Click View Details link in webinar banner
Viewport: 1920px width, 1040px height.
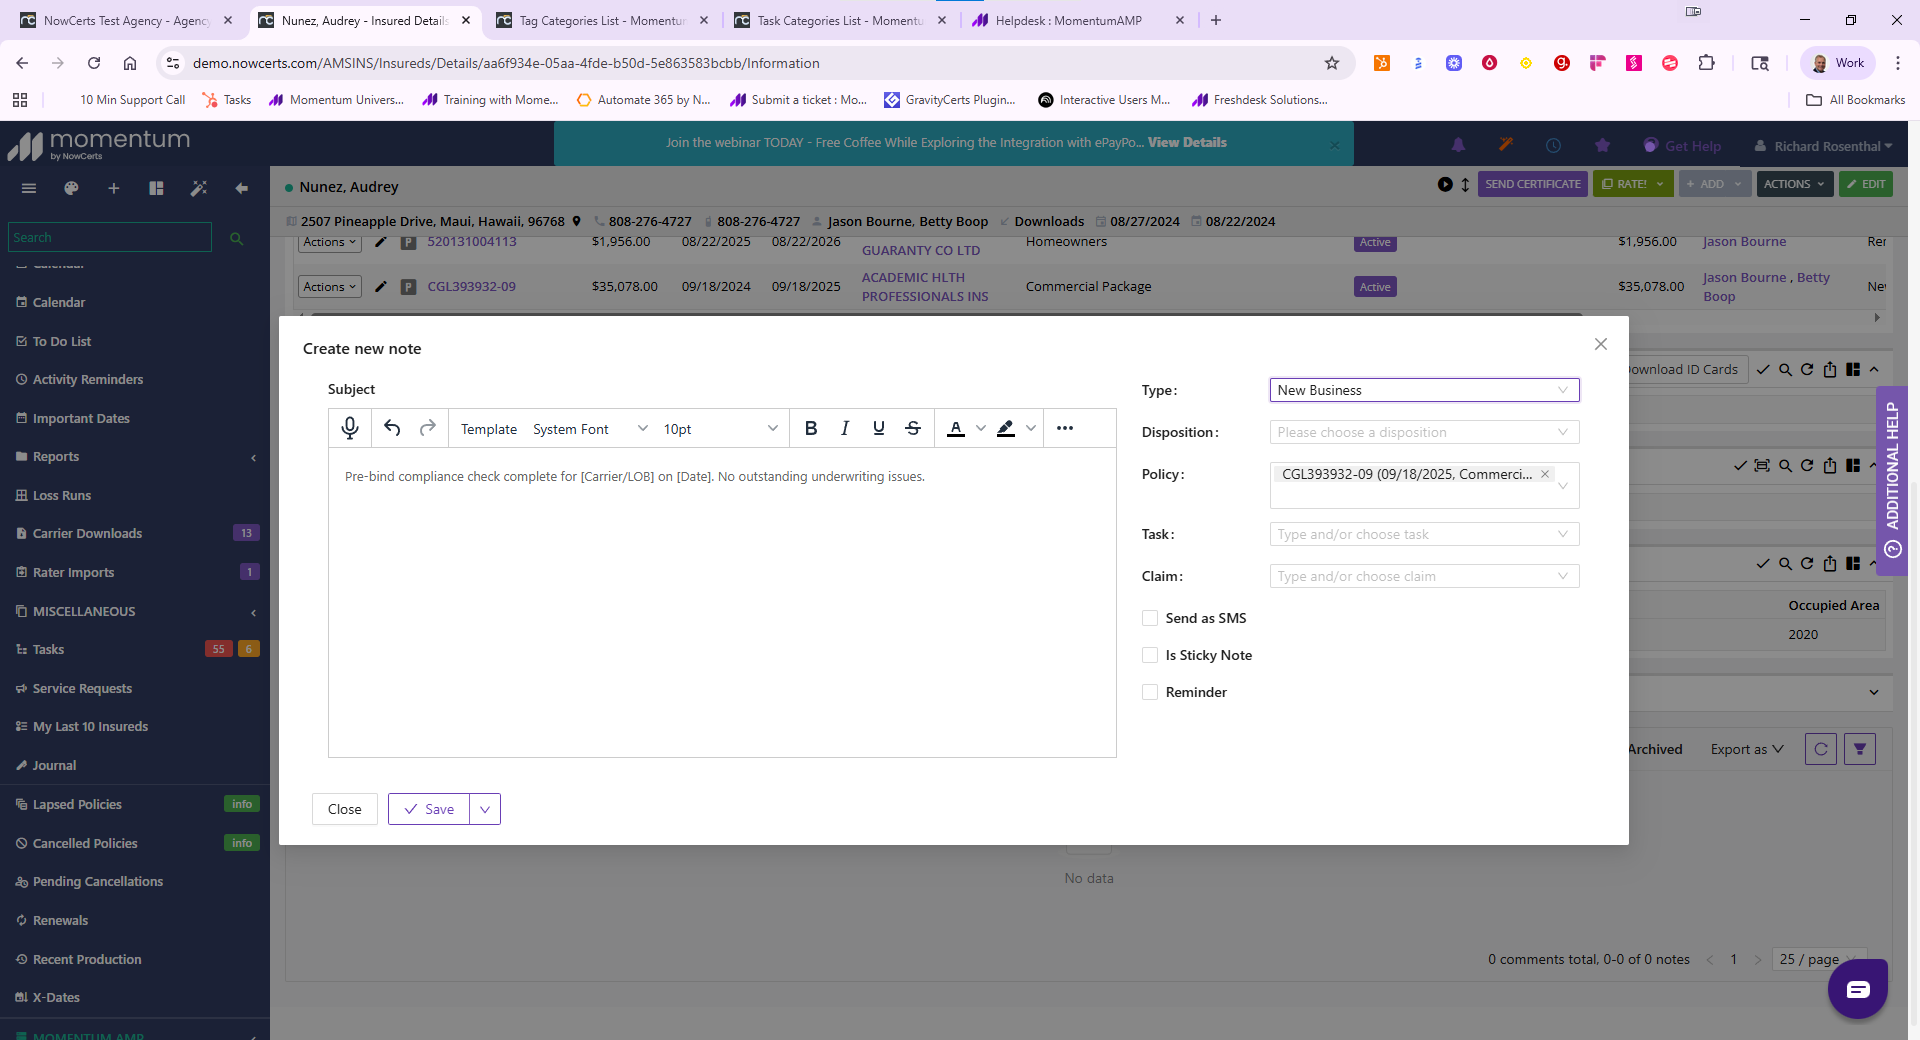pos(1187,143)
